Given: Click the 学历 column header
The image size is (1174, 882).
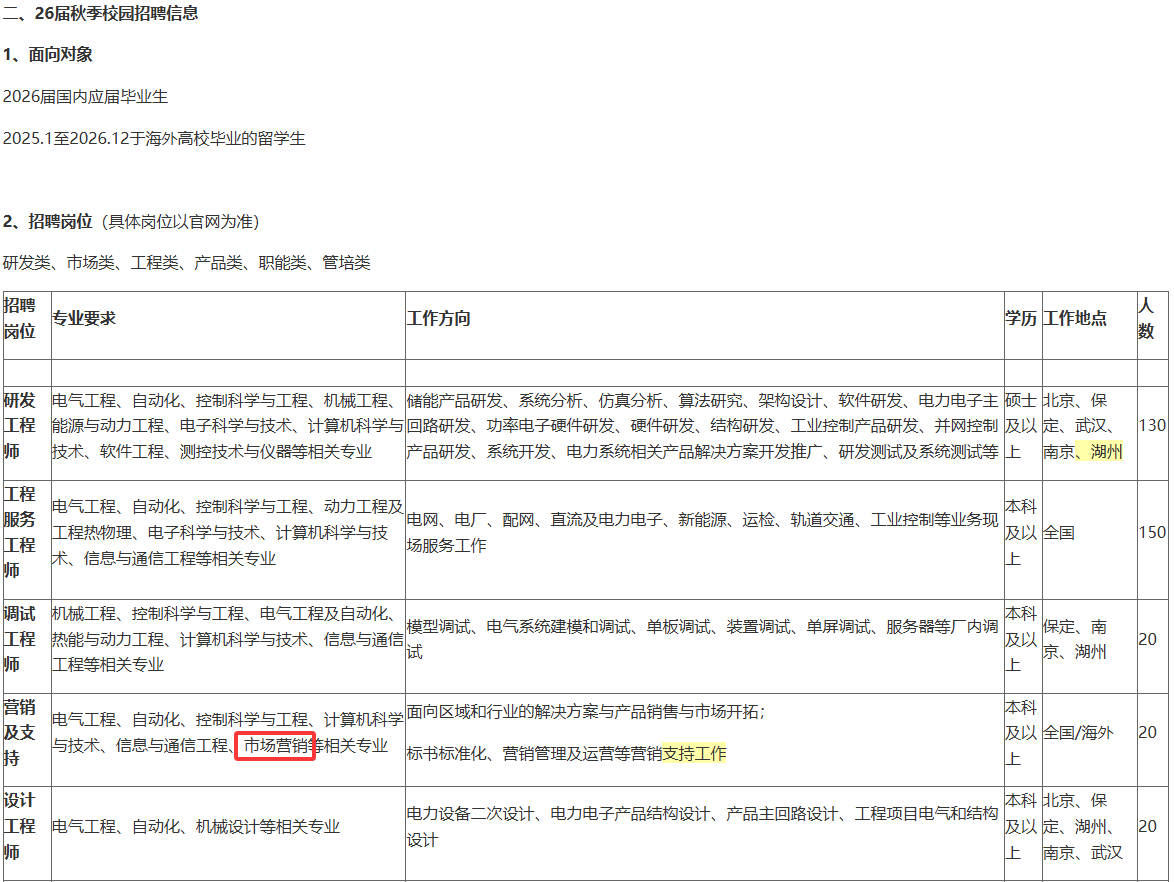Looking at the screenshot, I should [1021, 318].
